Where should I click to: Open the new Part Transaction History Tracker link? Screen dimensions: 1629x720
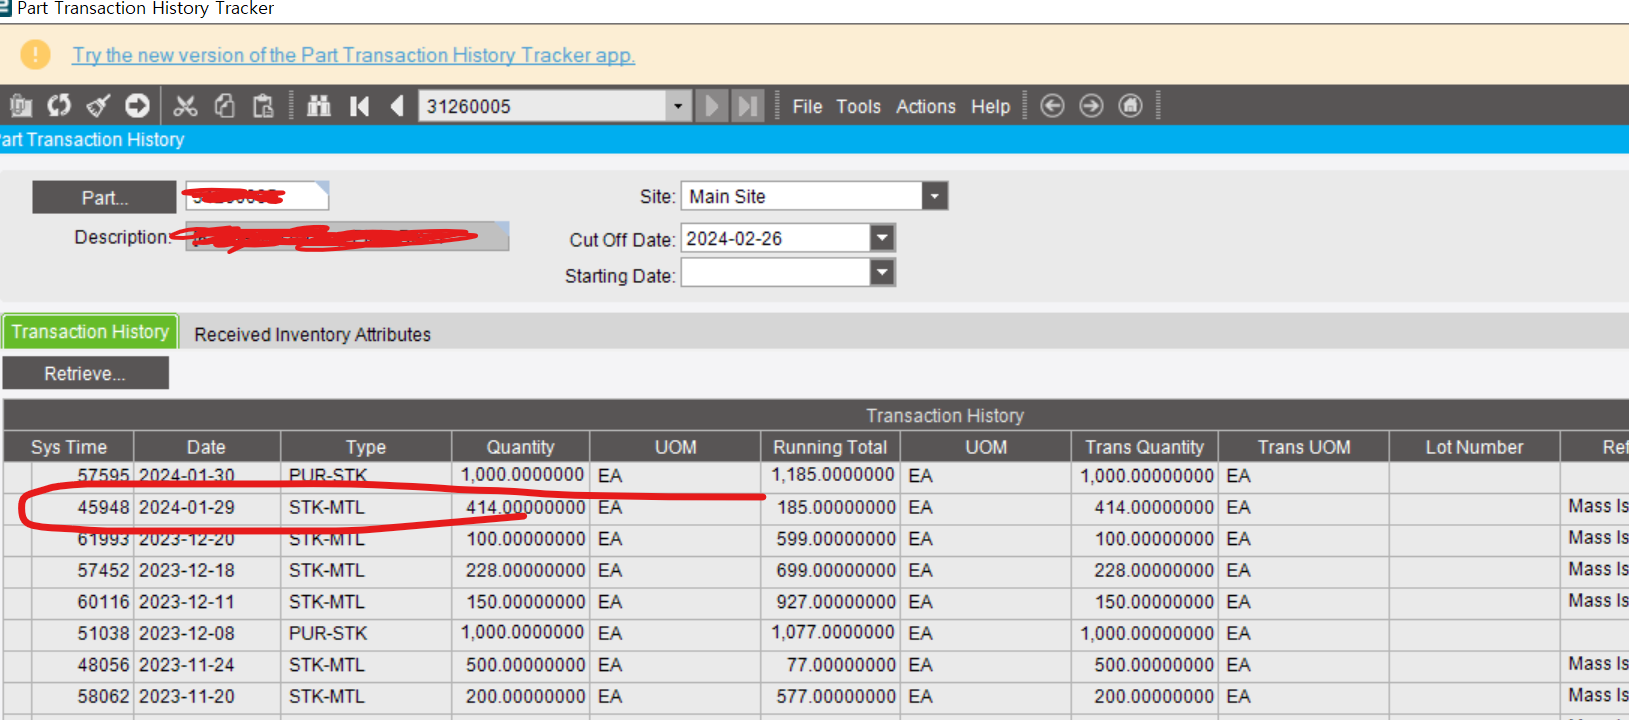tap(353, 55)
